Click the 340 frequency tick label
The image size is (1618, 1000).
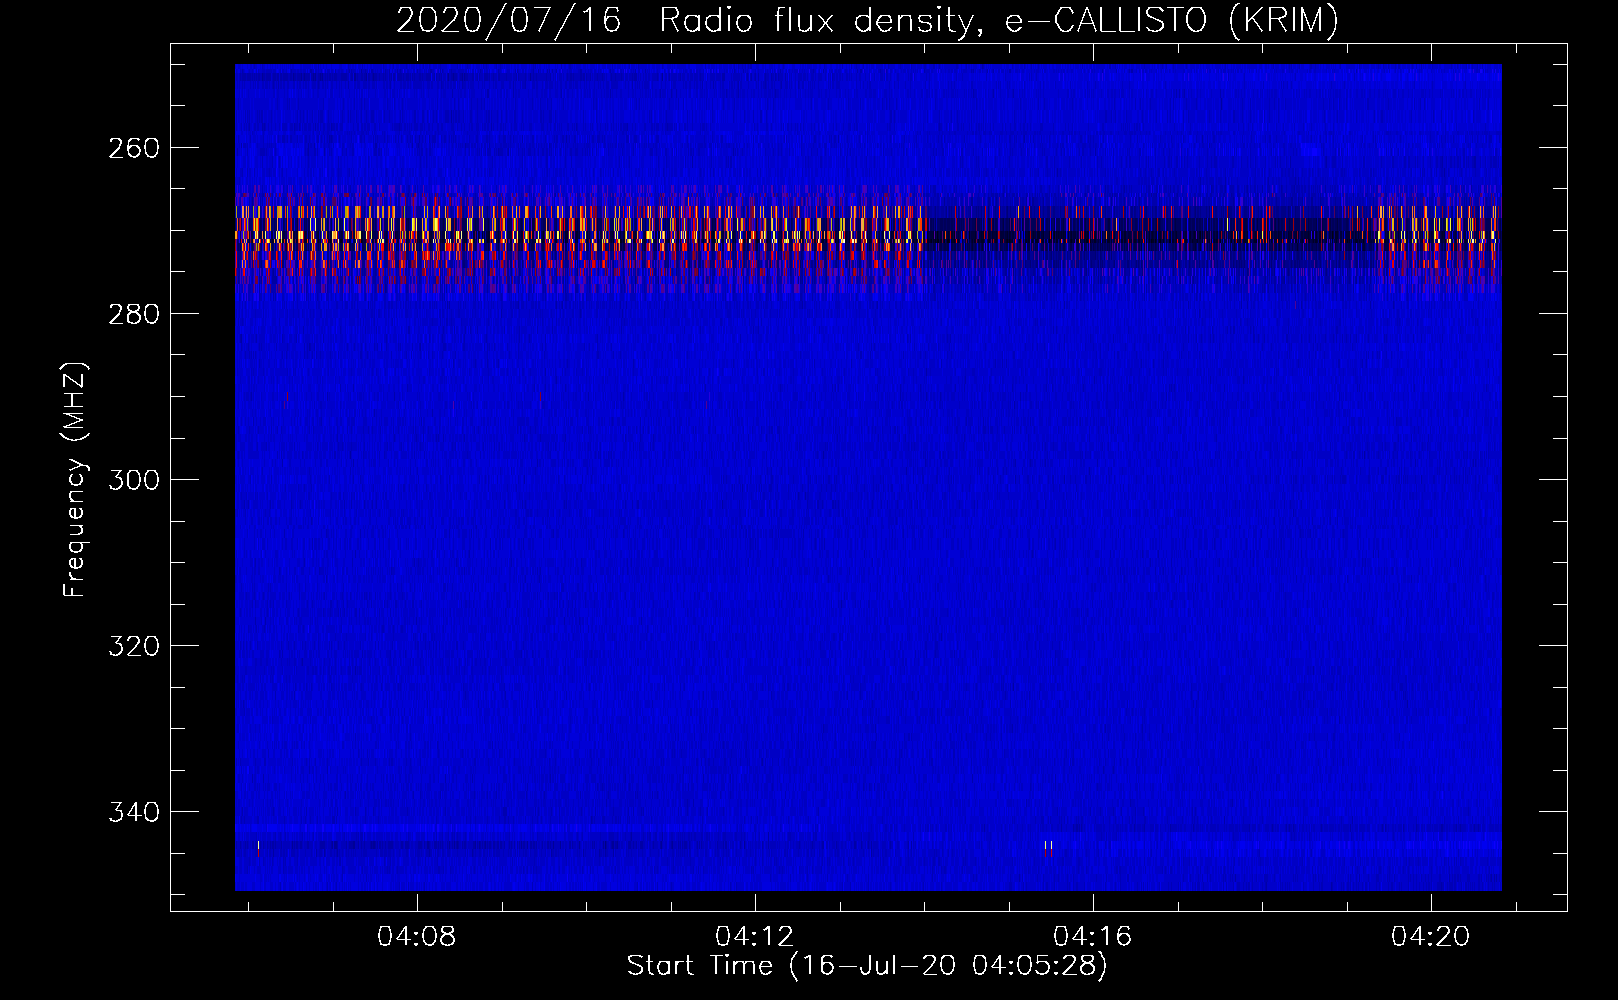pyautogui.click(x=134, y=812)
